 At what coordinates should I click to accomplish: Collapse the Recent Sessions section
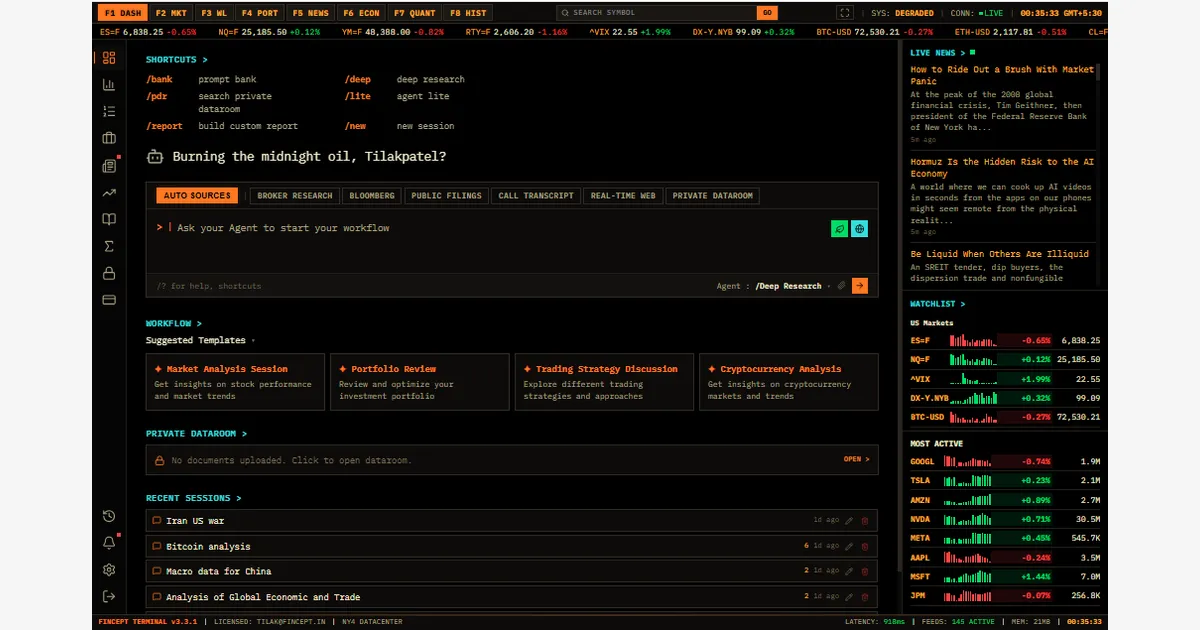pos(194,498)
